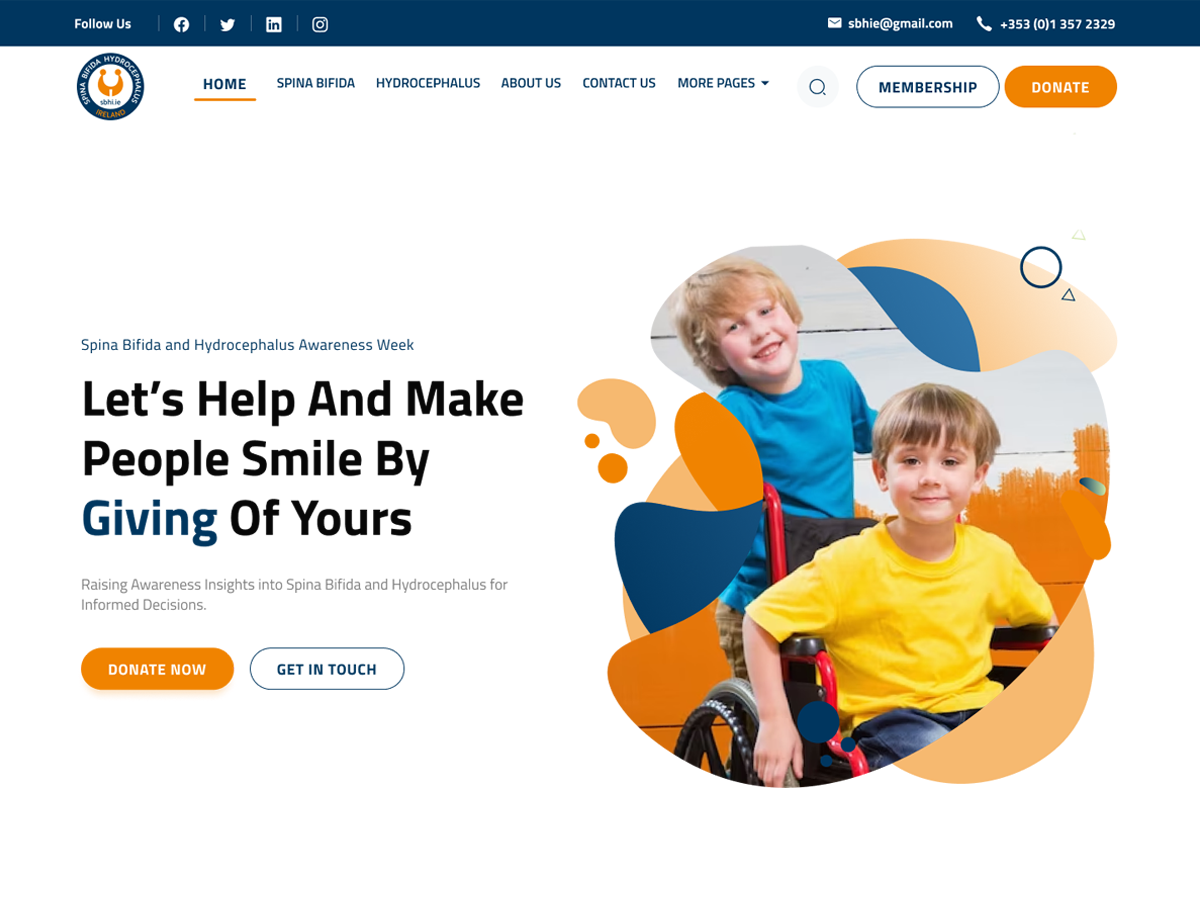Select the Home menu item
1200x900 pixels.
click(224, 84)
